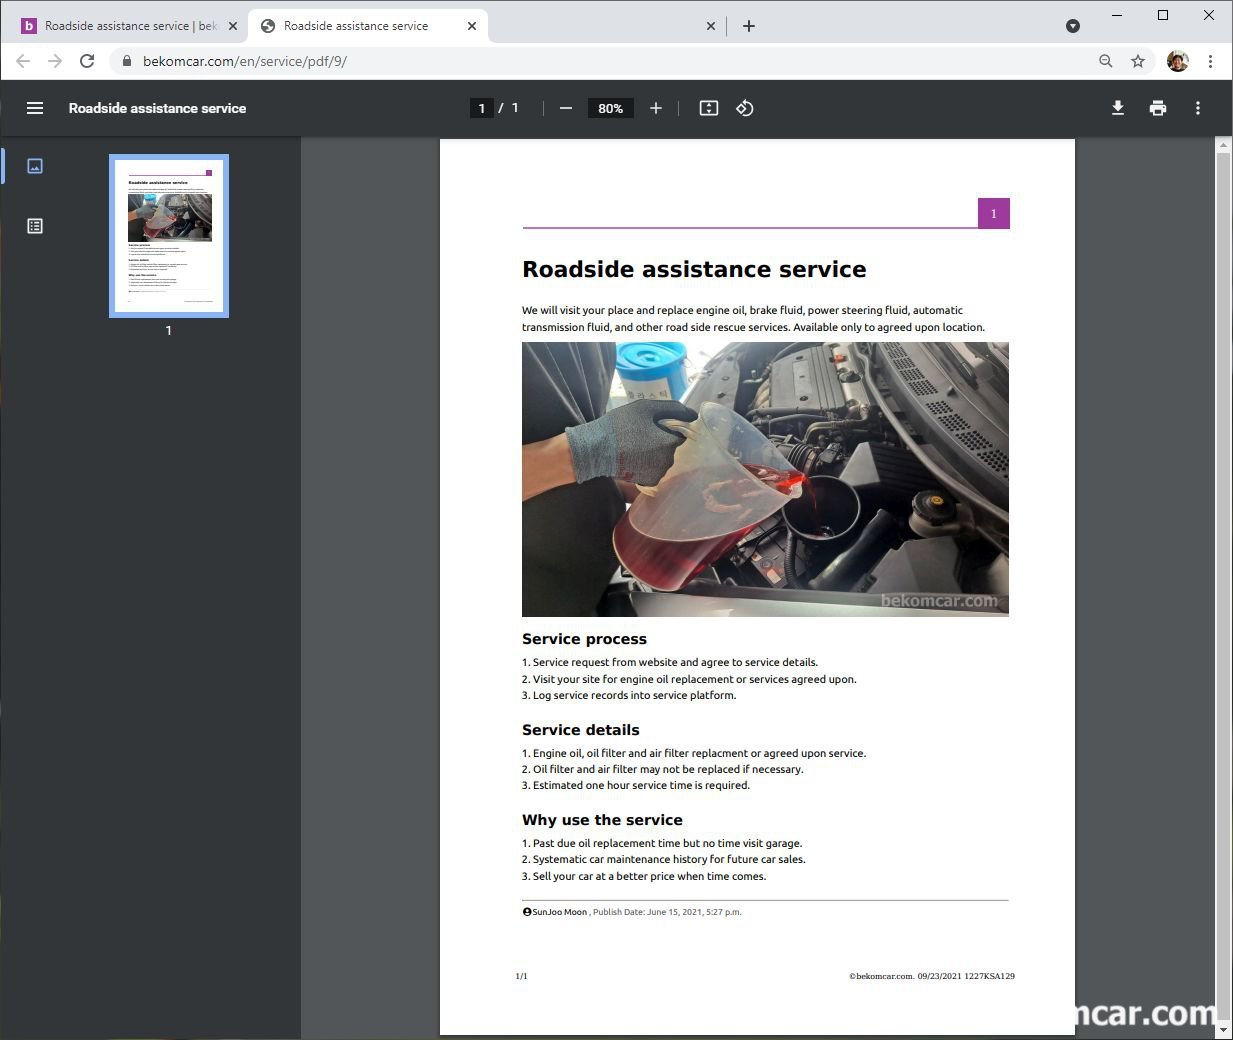The image size is (1233, 1040).
Task: Rotate the page counterclockwise
Action: click(x=745, y=108)
